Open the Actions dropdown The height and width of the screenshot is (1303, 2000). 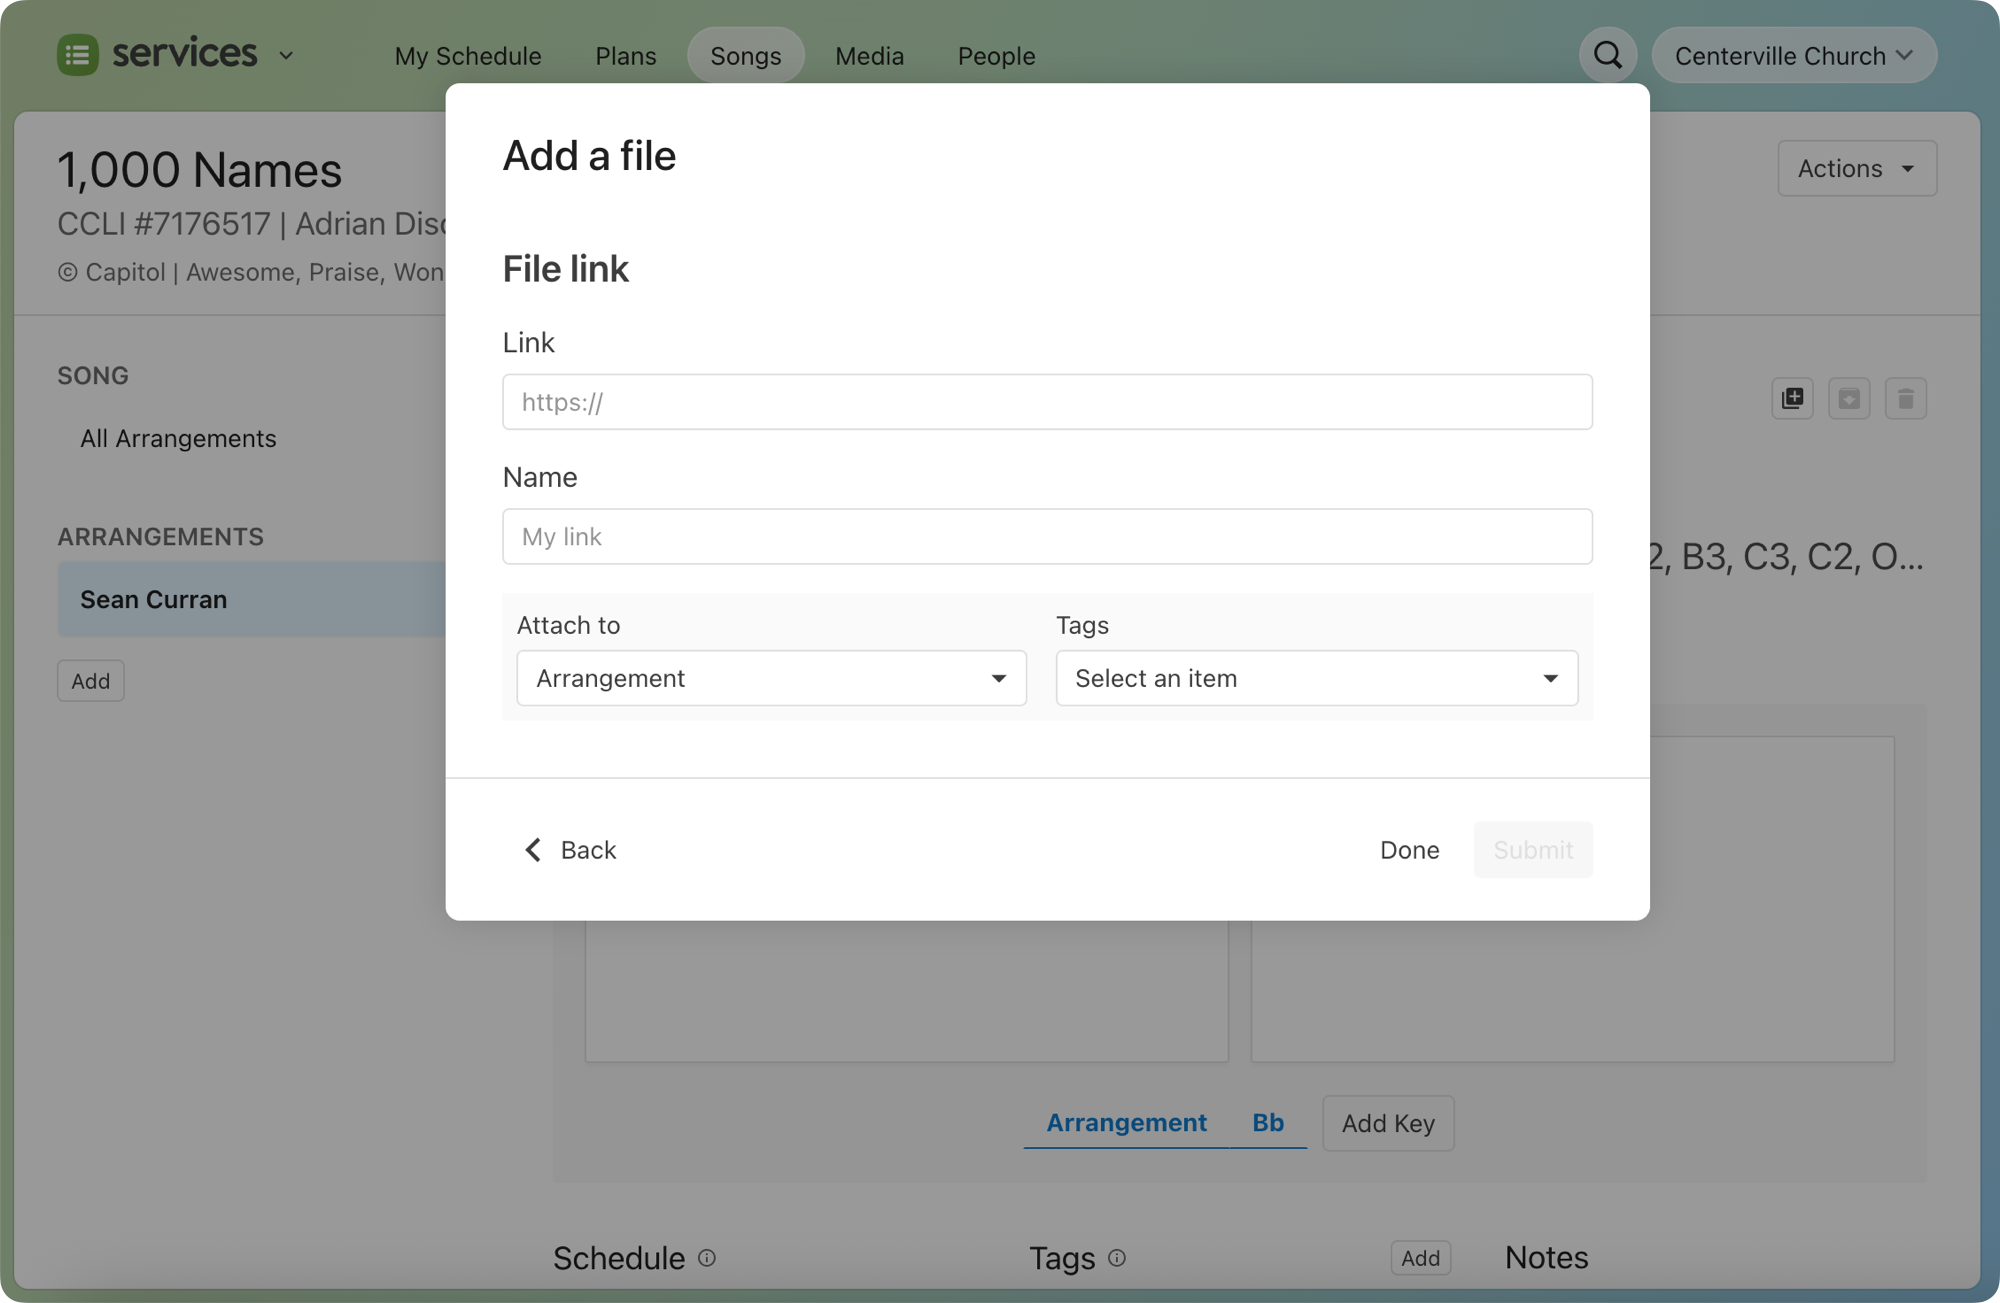pyautogui.click(x=1856, y=168)
